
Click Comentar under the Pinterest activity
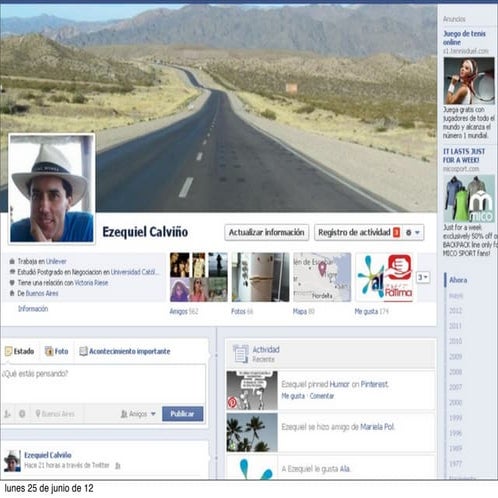point(322,396)
